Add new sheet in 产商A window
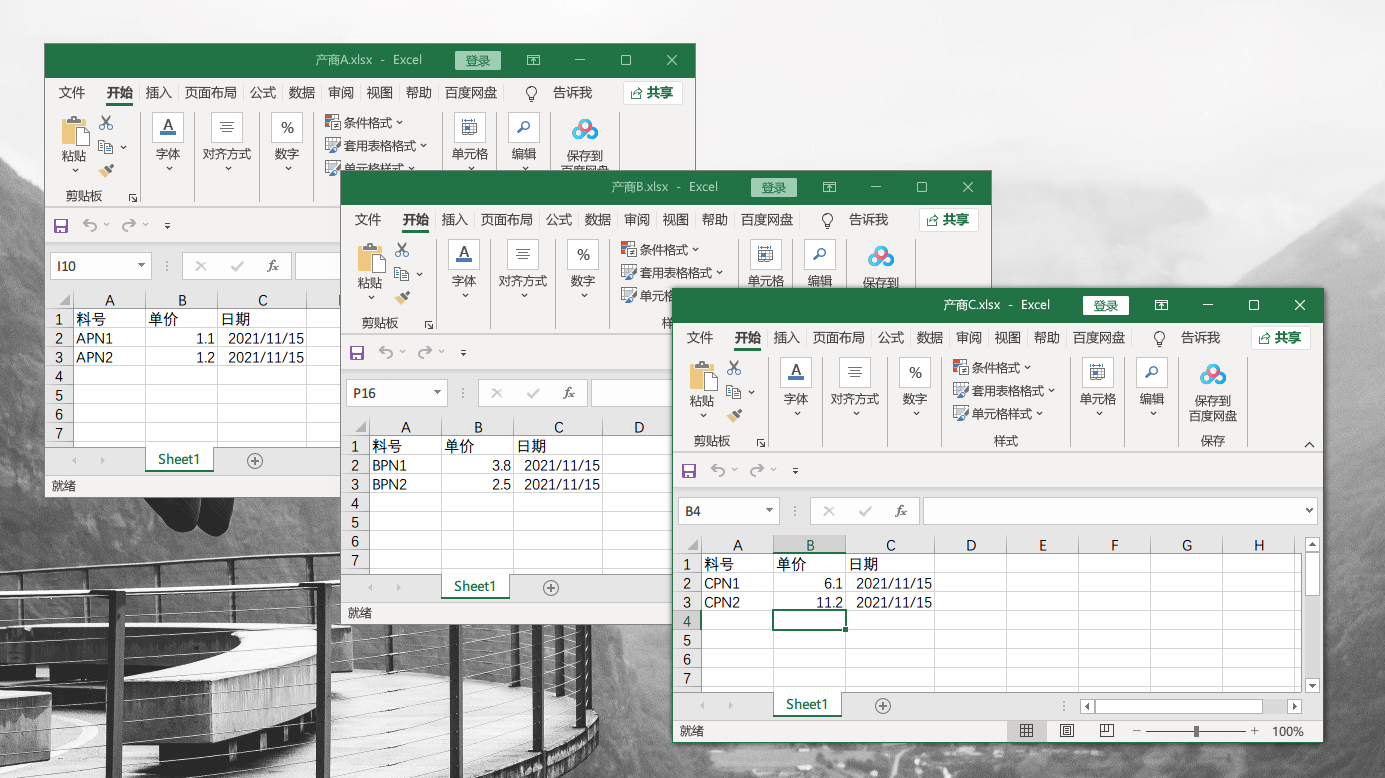1385x778 pixels. click(x=255, y=460)
